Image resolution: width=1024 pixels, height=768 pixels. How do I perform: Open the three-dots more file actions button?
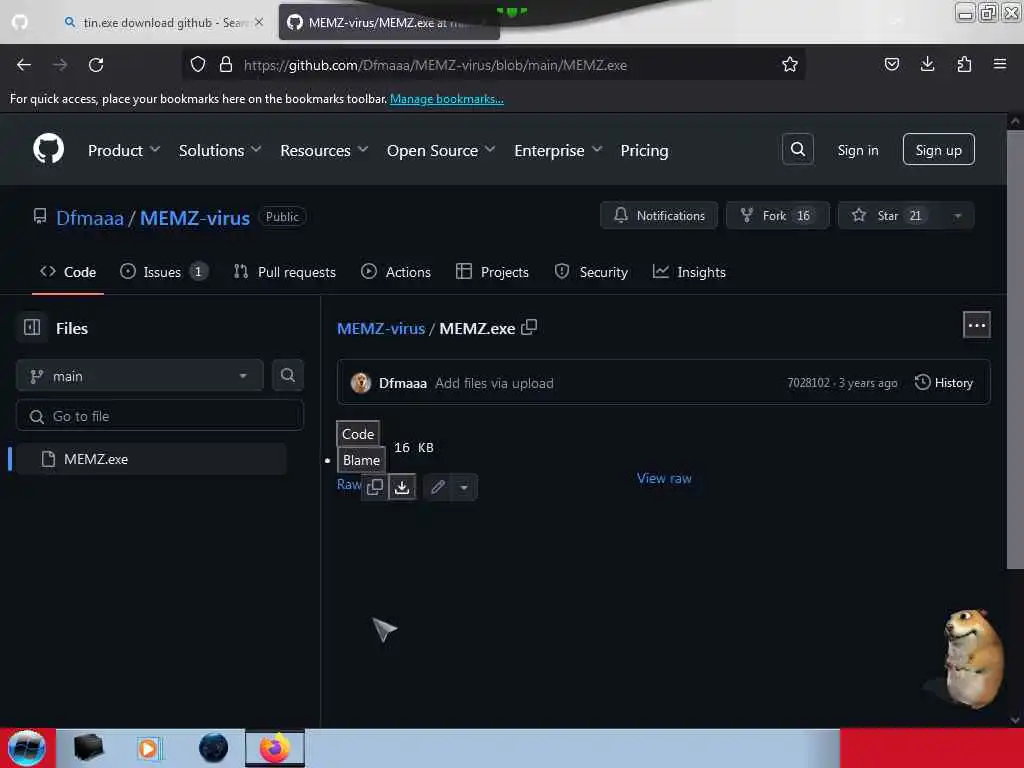pos(976,325)
